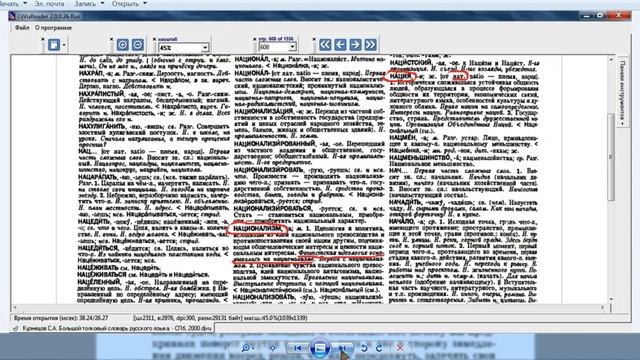Start the Photo Viewer slideshow with the center button

coord(320,348)
